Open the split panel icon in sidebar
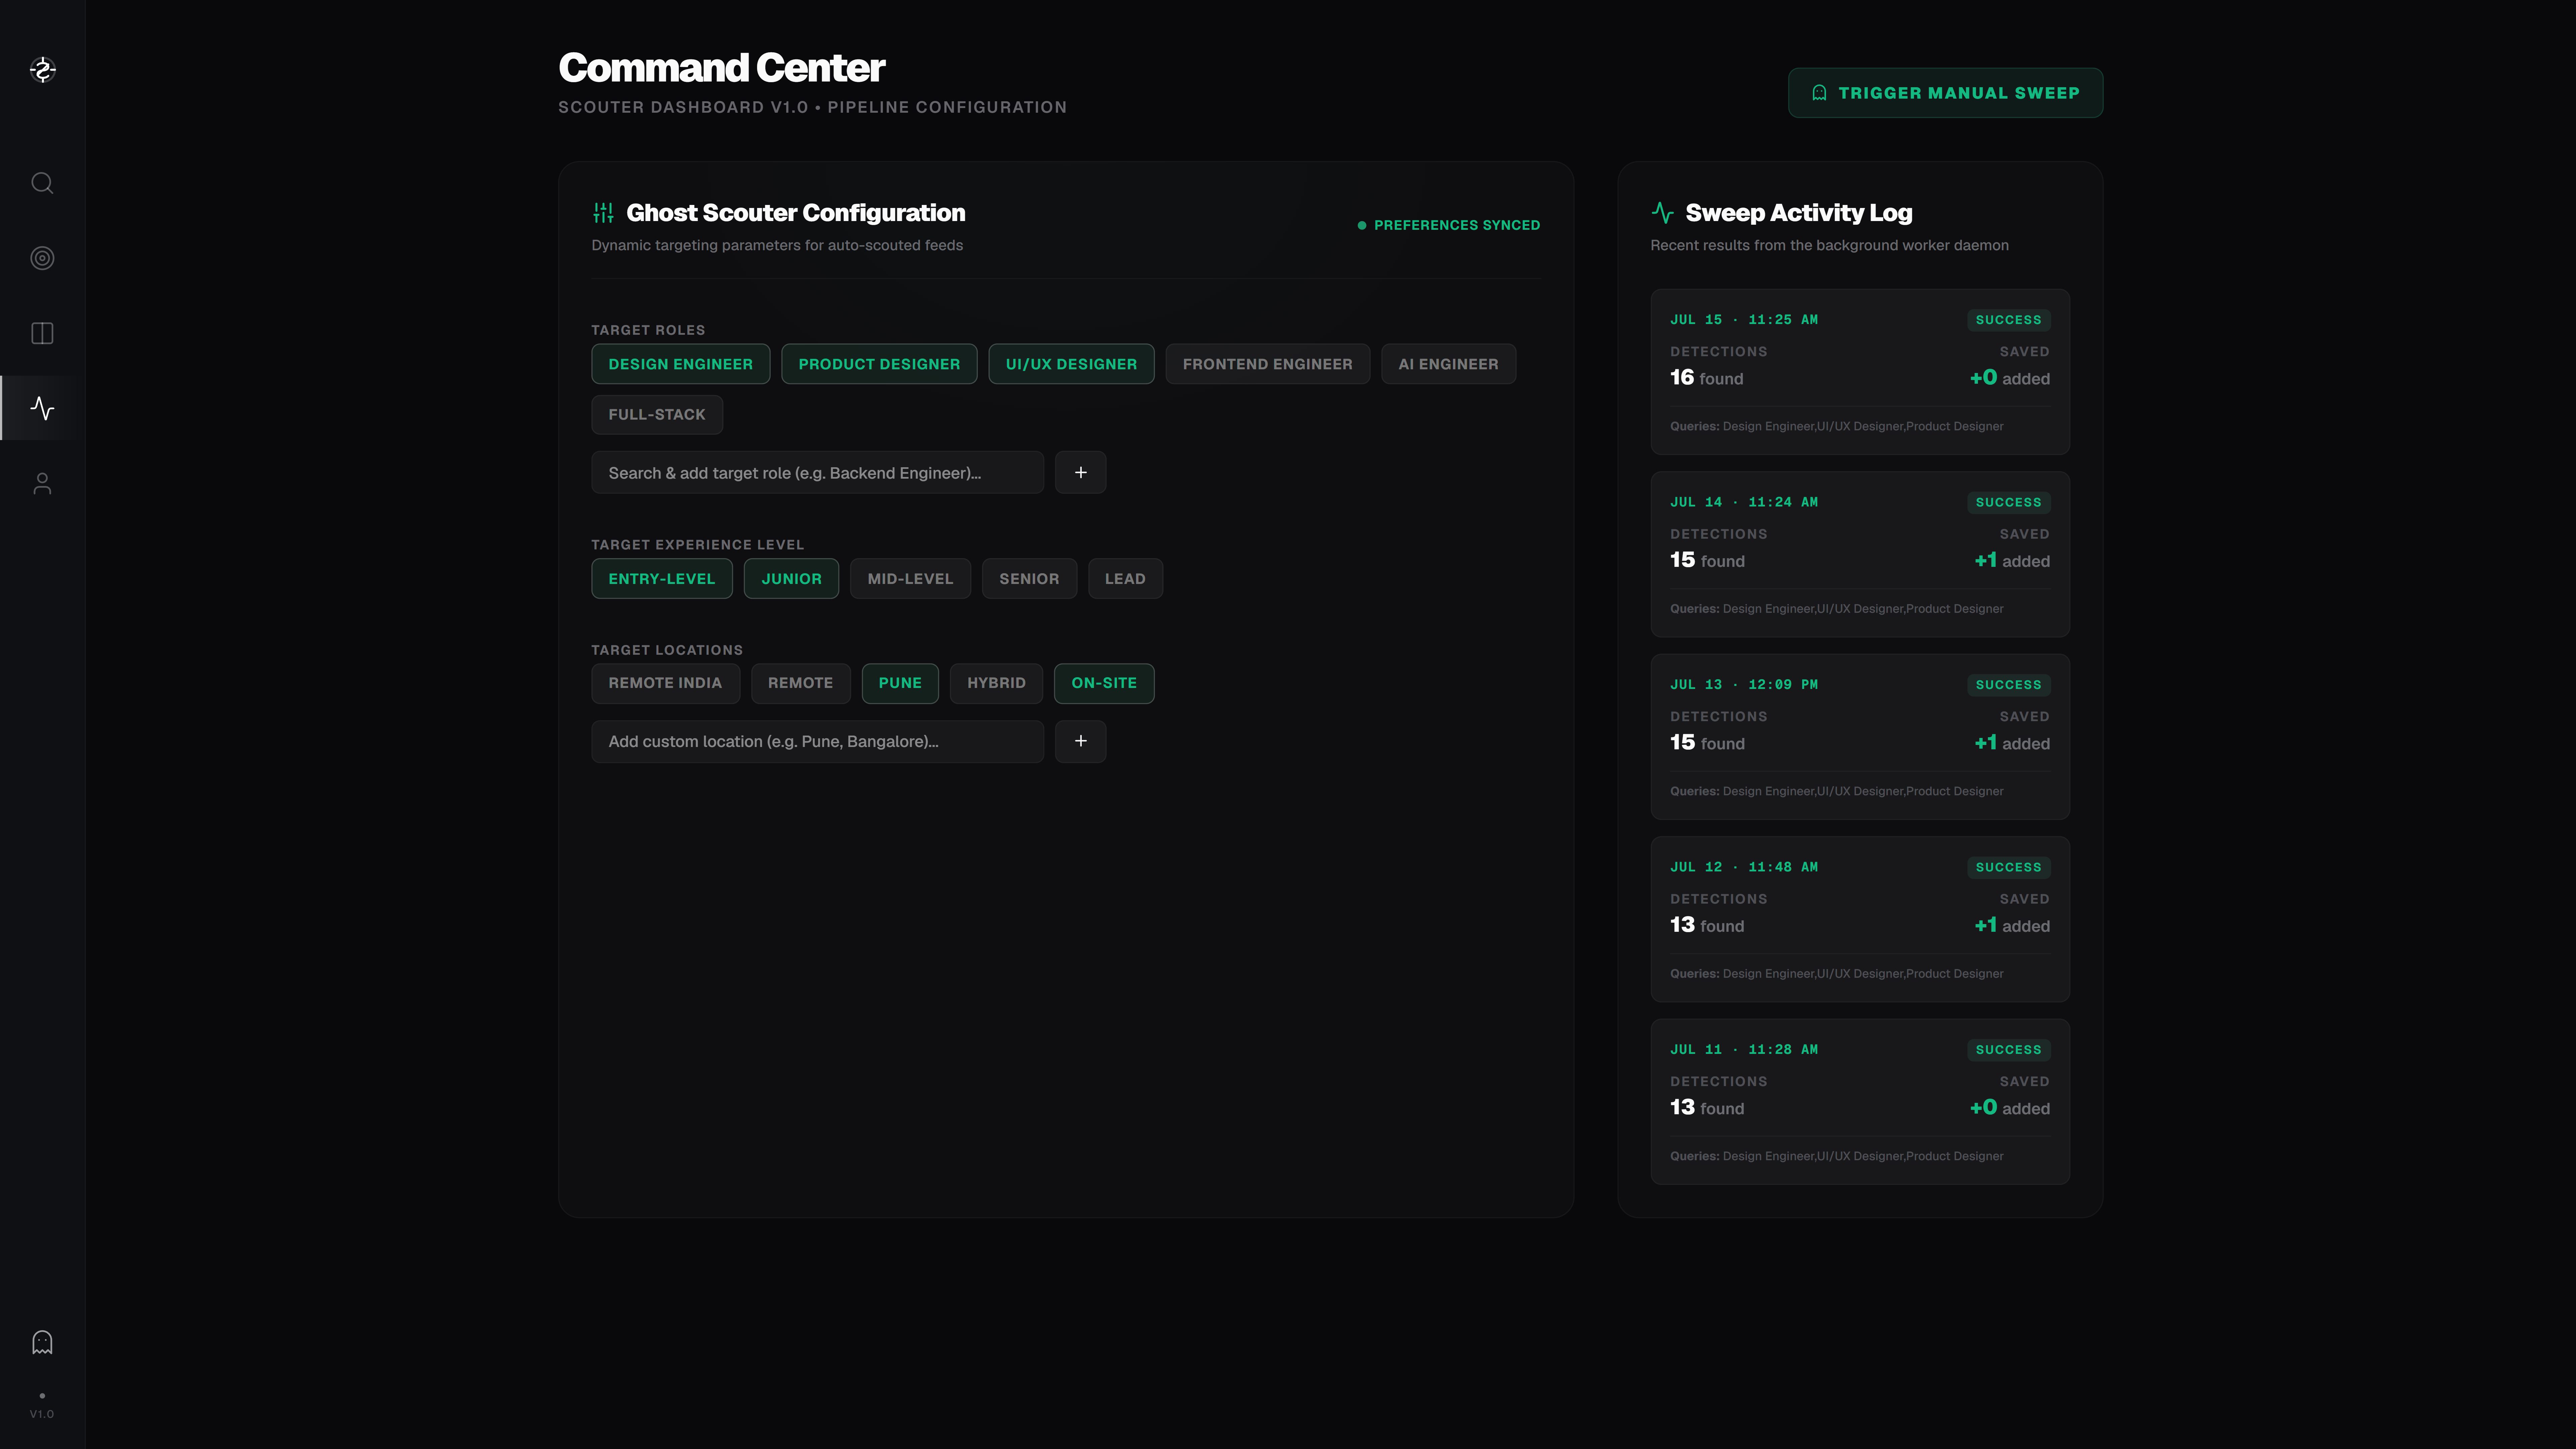This screenshot has height=1449, width=2576. pos(42,333)
